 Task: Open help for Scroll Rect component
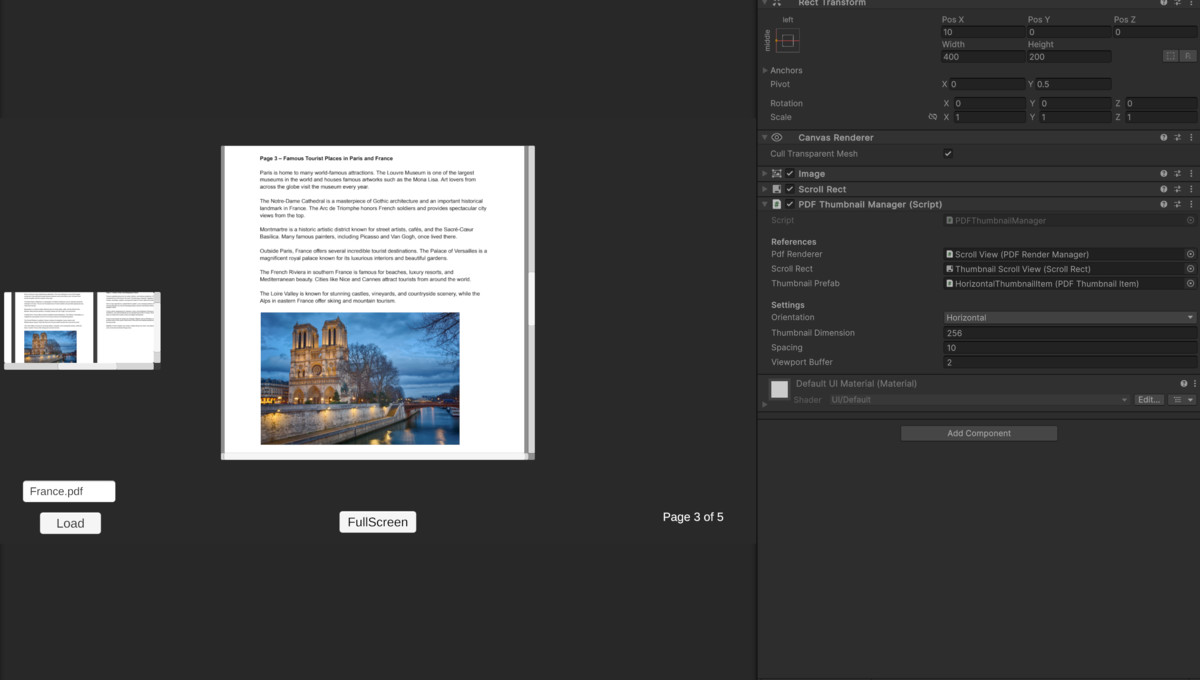(1164, 189)
